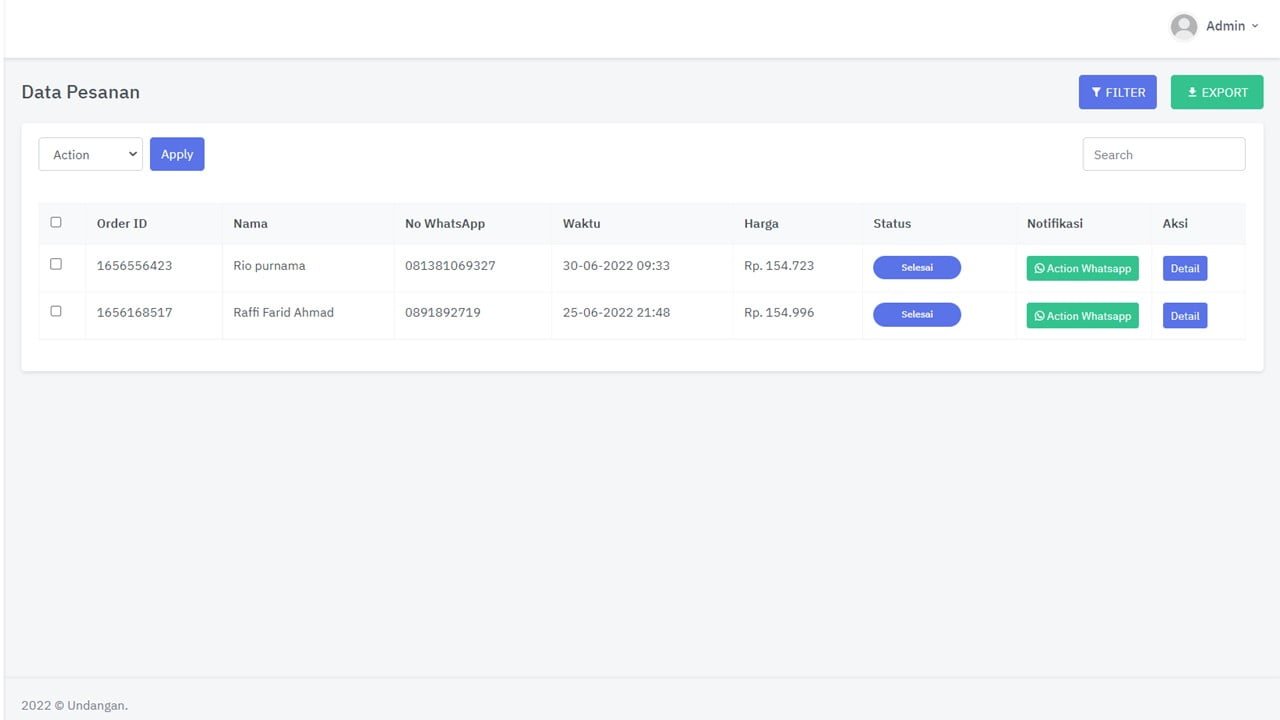Image resolution: width=1280 pixels, height=720 pixels.
Task: Click Selesai status badge for order 1656168517
Action: [x=917, y=315]
